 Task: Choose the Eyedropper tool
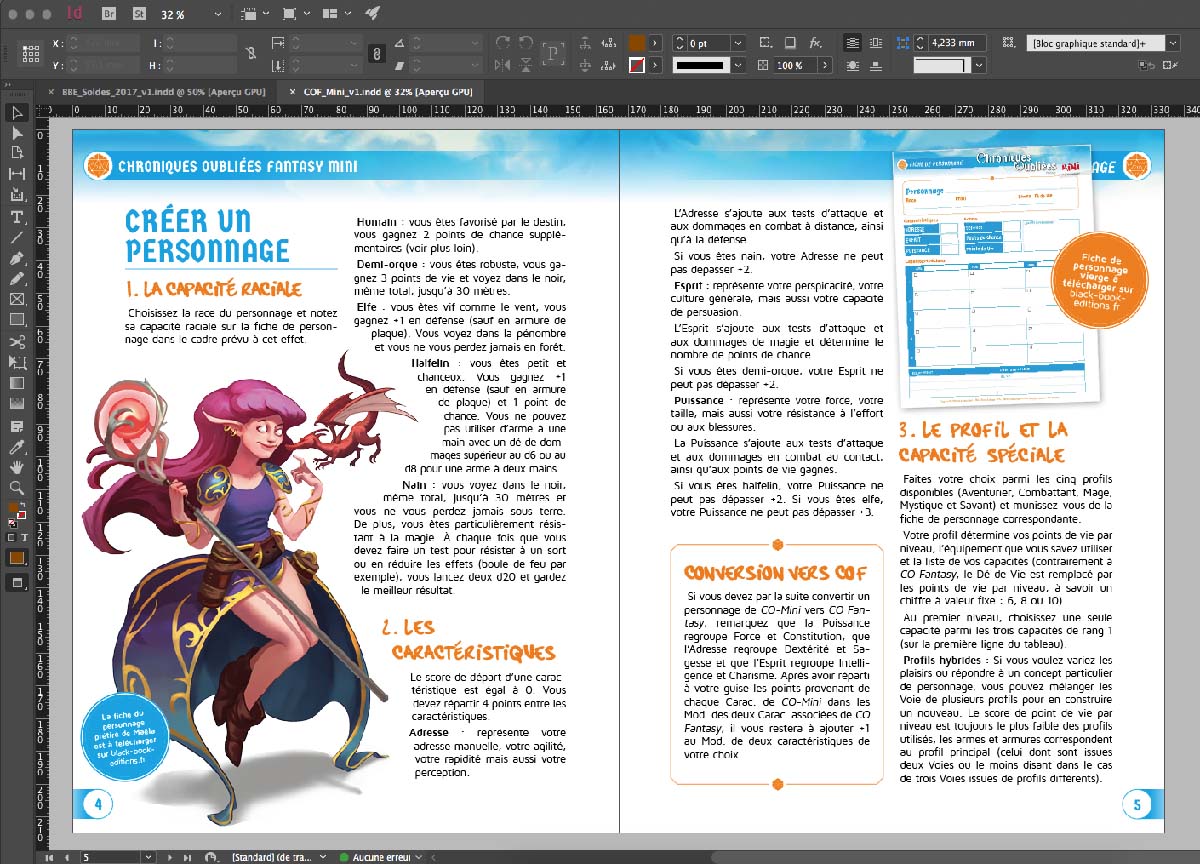[17, 446]
